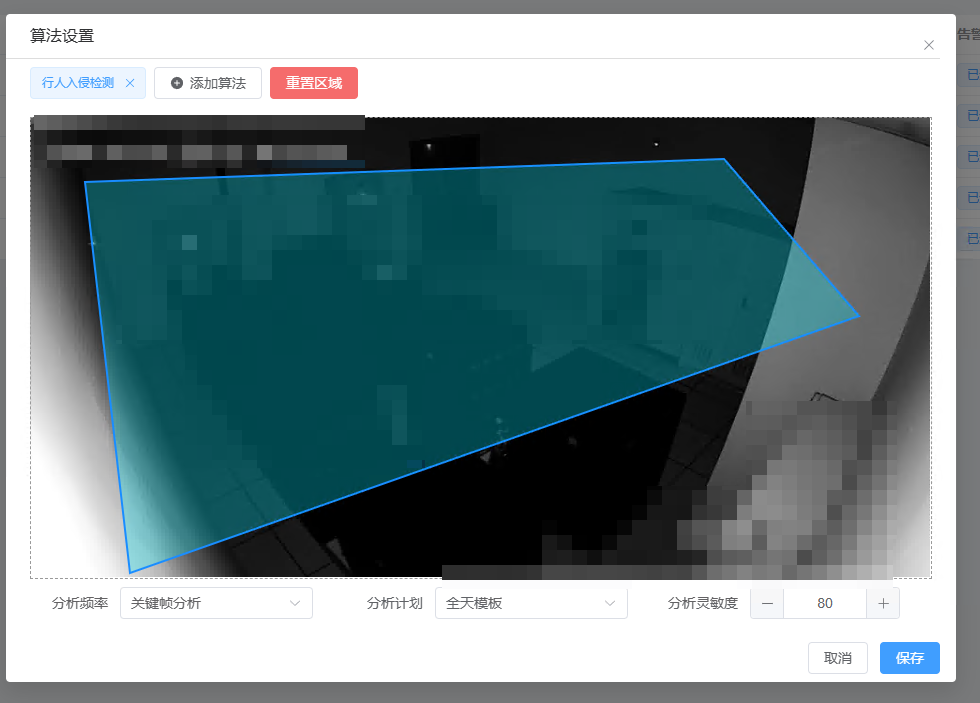Save settings with the 保存 button
The image size is (980, 703).
click(x=910, y=658)
